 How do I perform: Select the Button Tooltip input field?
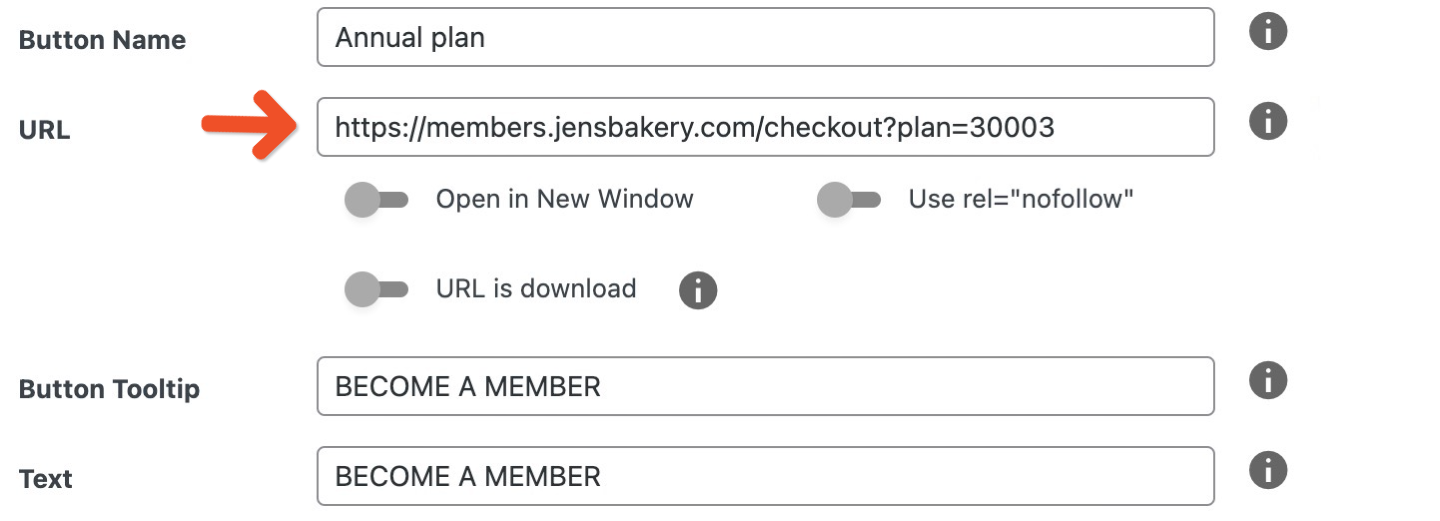[766, 386]
